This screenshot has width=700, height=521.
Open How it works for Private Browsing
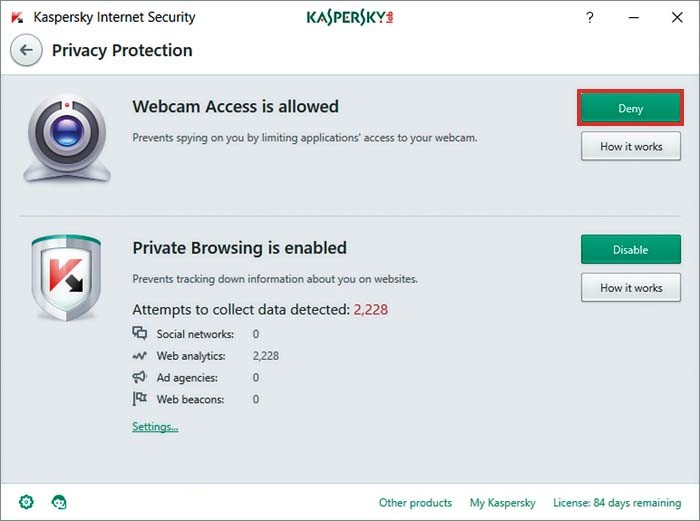tap(630, 288)
